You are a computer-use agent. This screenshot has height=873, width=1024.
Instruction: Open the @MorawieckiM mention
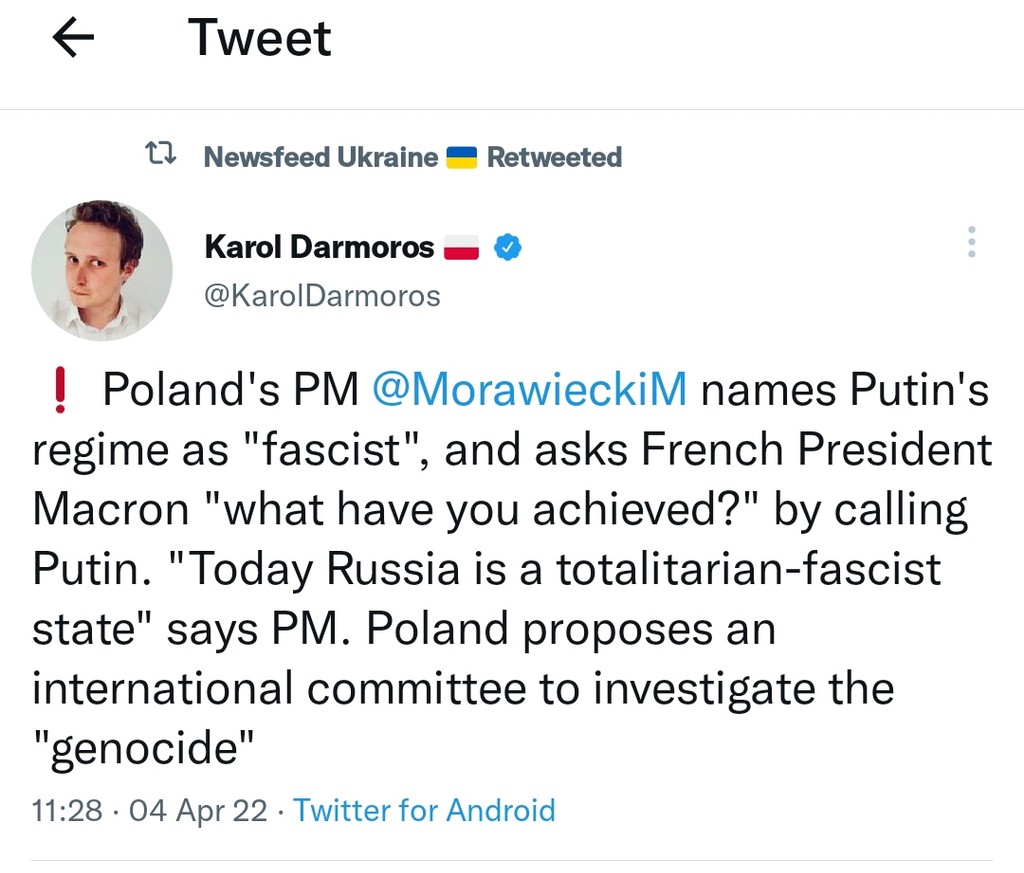point(529,390)
